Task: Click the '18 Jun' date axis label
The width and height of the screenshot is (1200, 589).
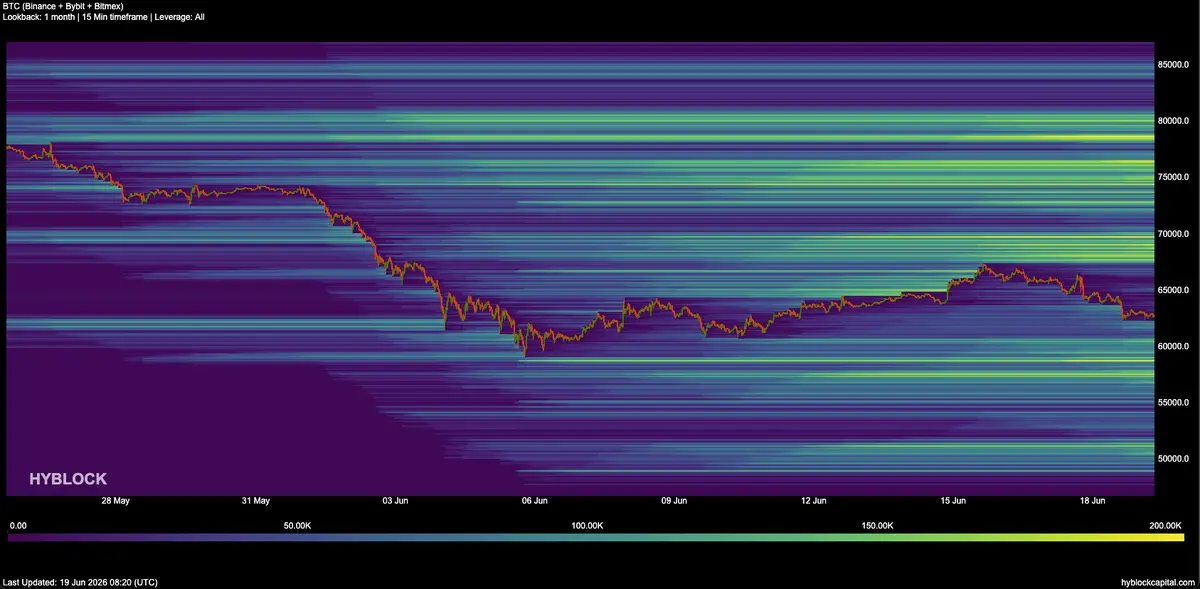Action: (x=1092, y=500)
